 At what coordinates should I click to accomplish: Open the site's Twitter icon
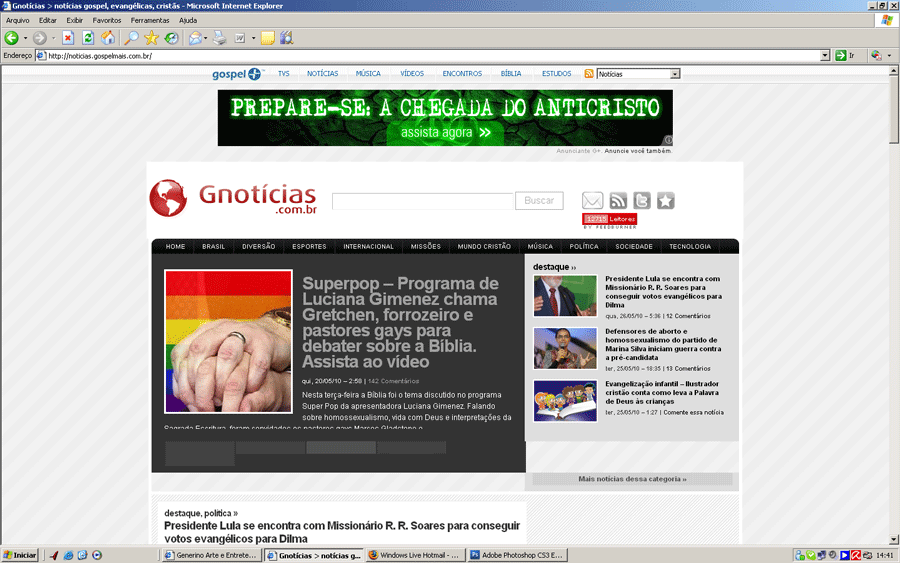[x=642, y=200]
